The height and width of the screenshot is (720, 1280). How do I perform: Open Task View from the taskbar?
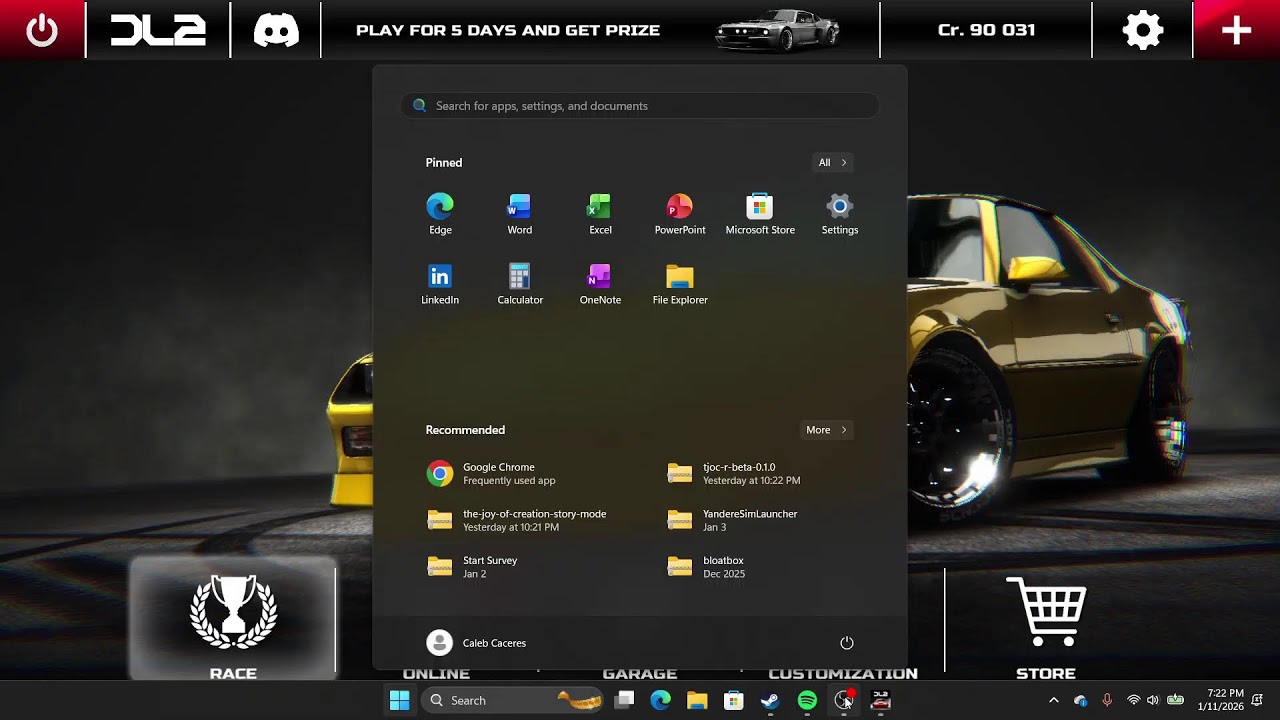click(624, 700)
